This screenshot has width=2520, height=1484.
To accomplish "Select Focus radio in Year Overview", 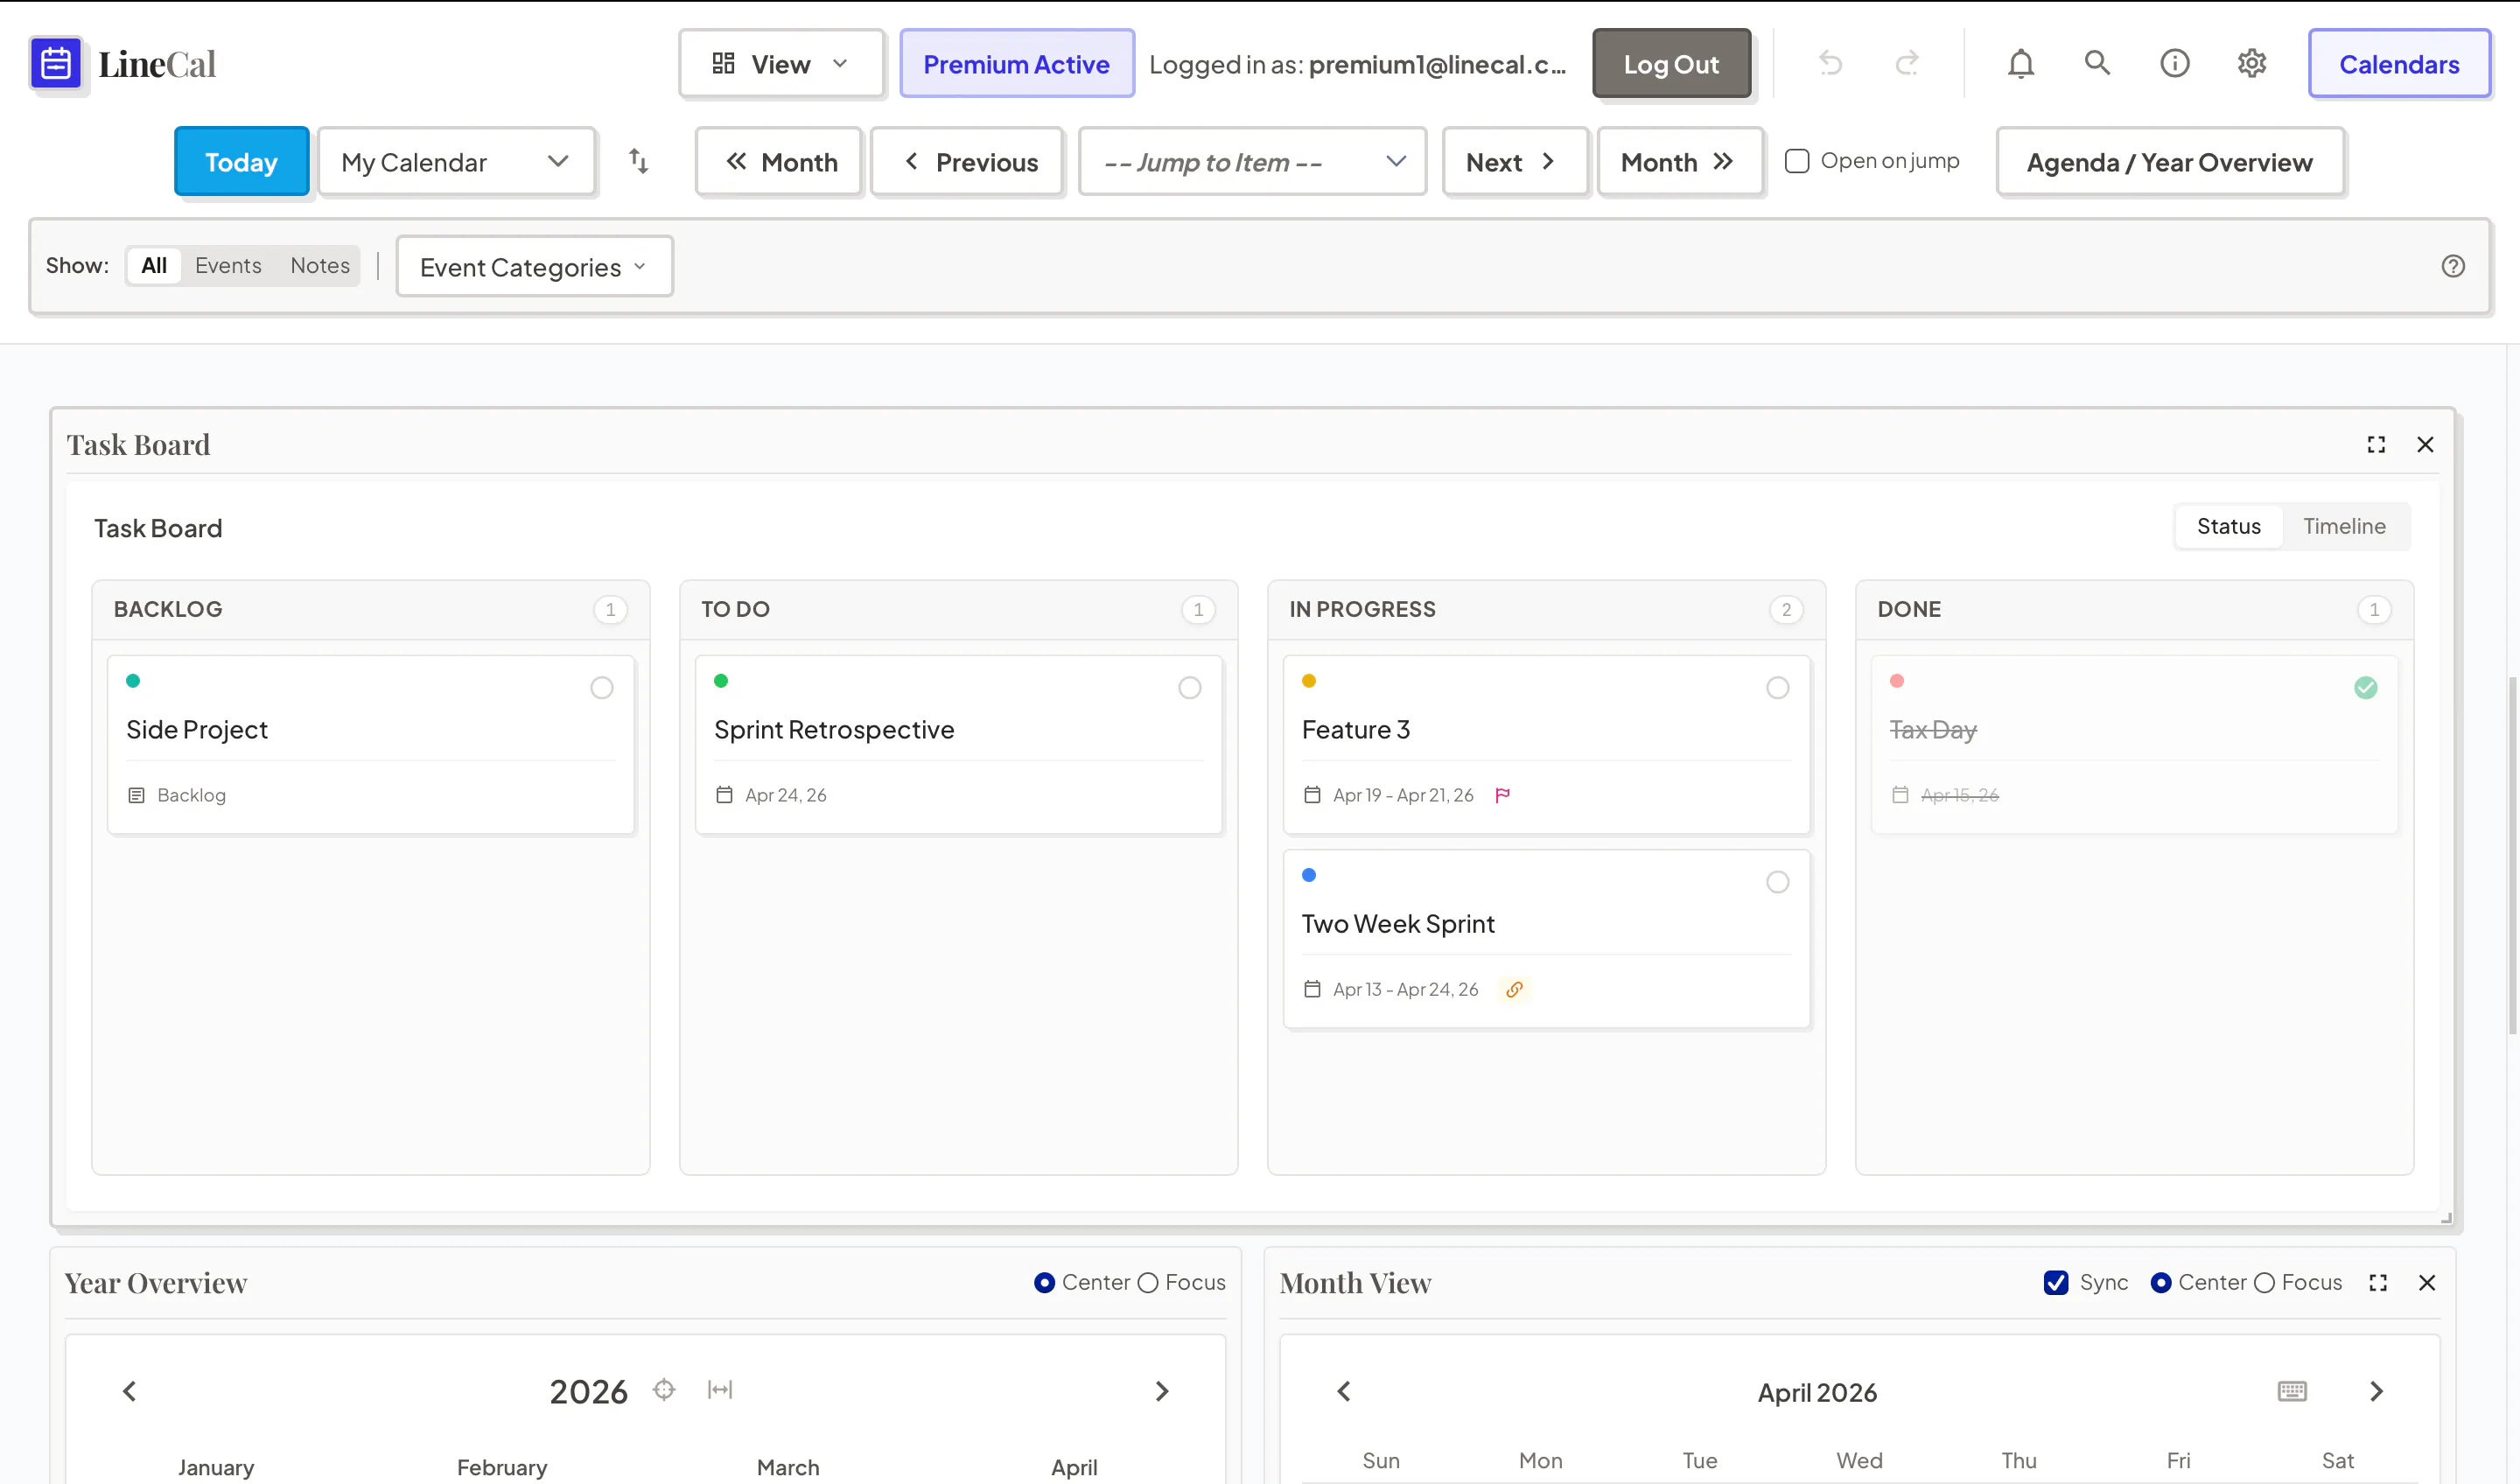I will (1148, 1283).
